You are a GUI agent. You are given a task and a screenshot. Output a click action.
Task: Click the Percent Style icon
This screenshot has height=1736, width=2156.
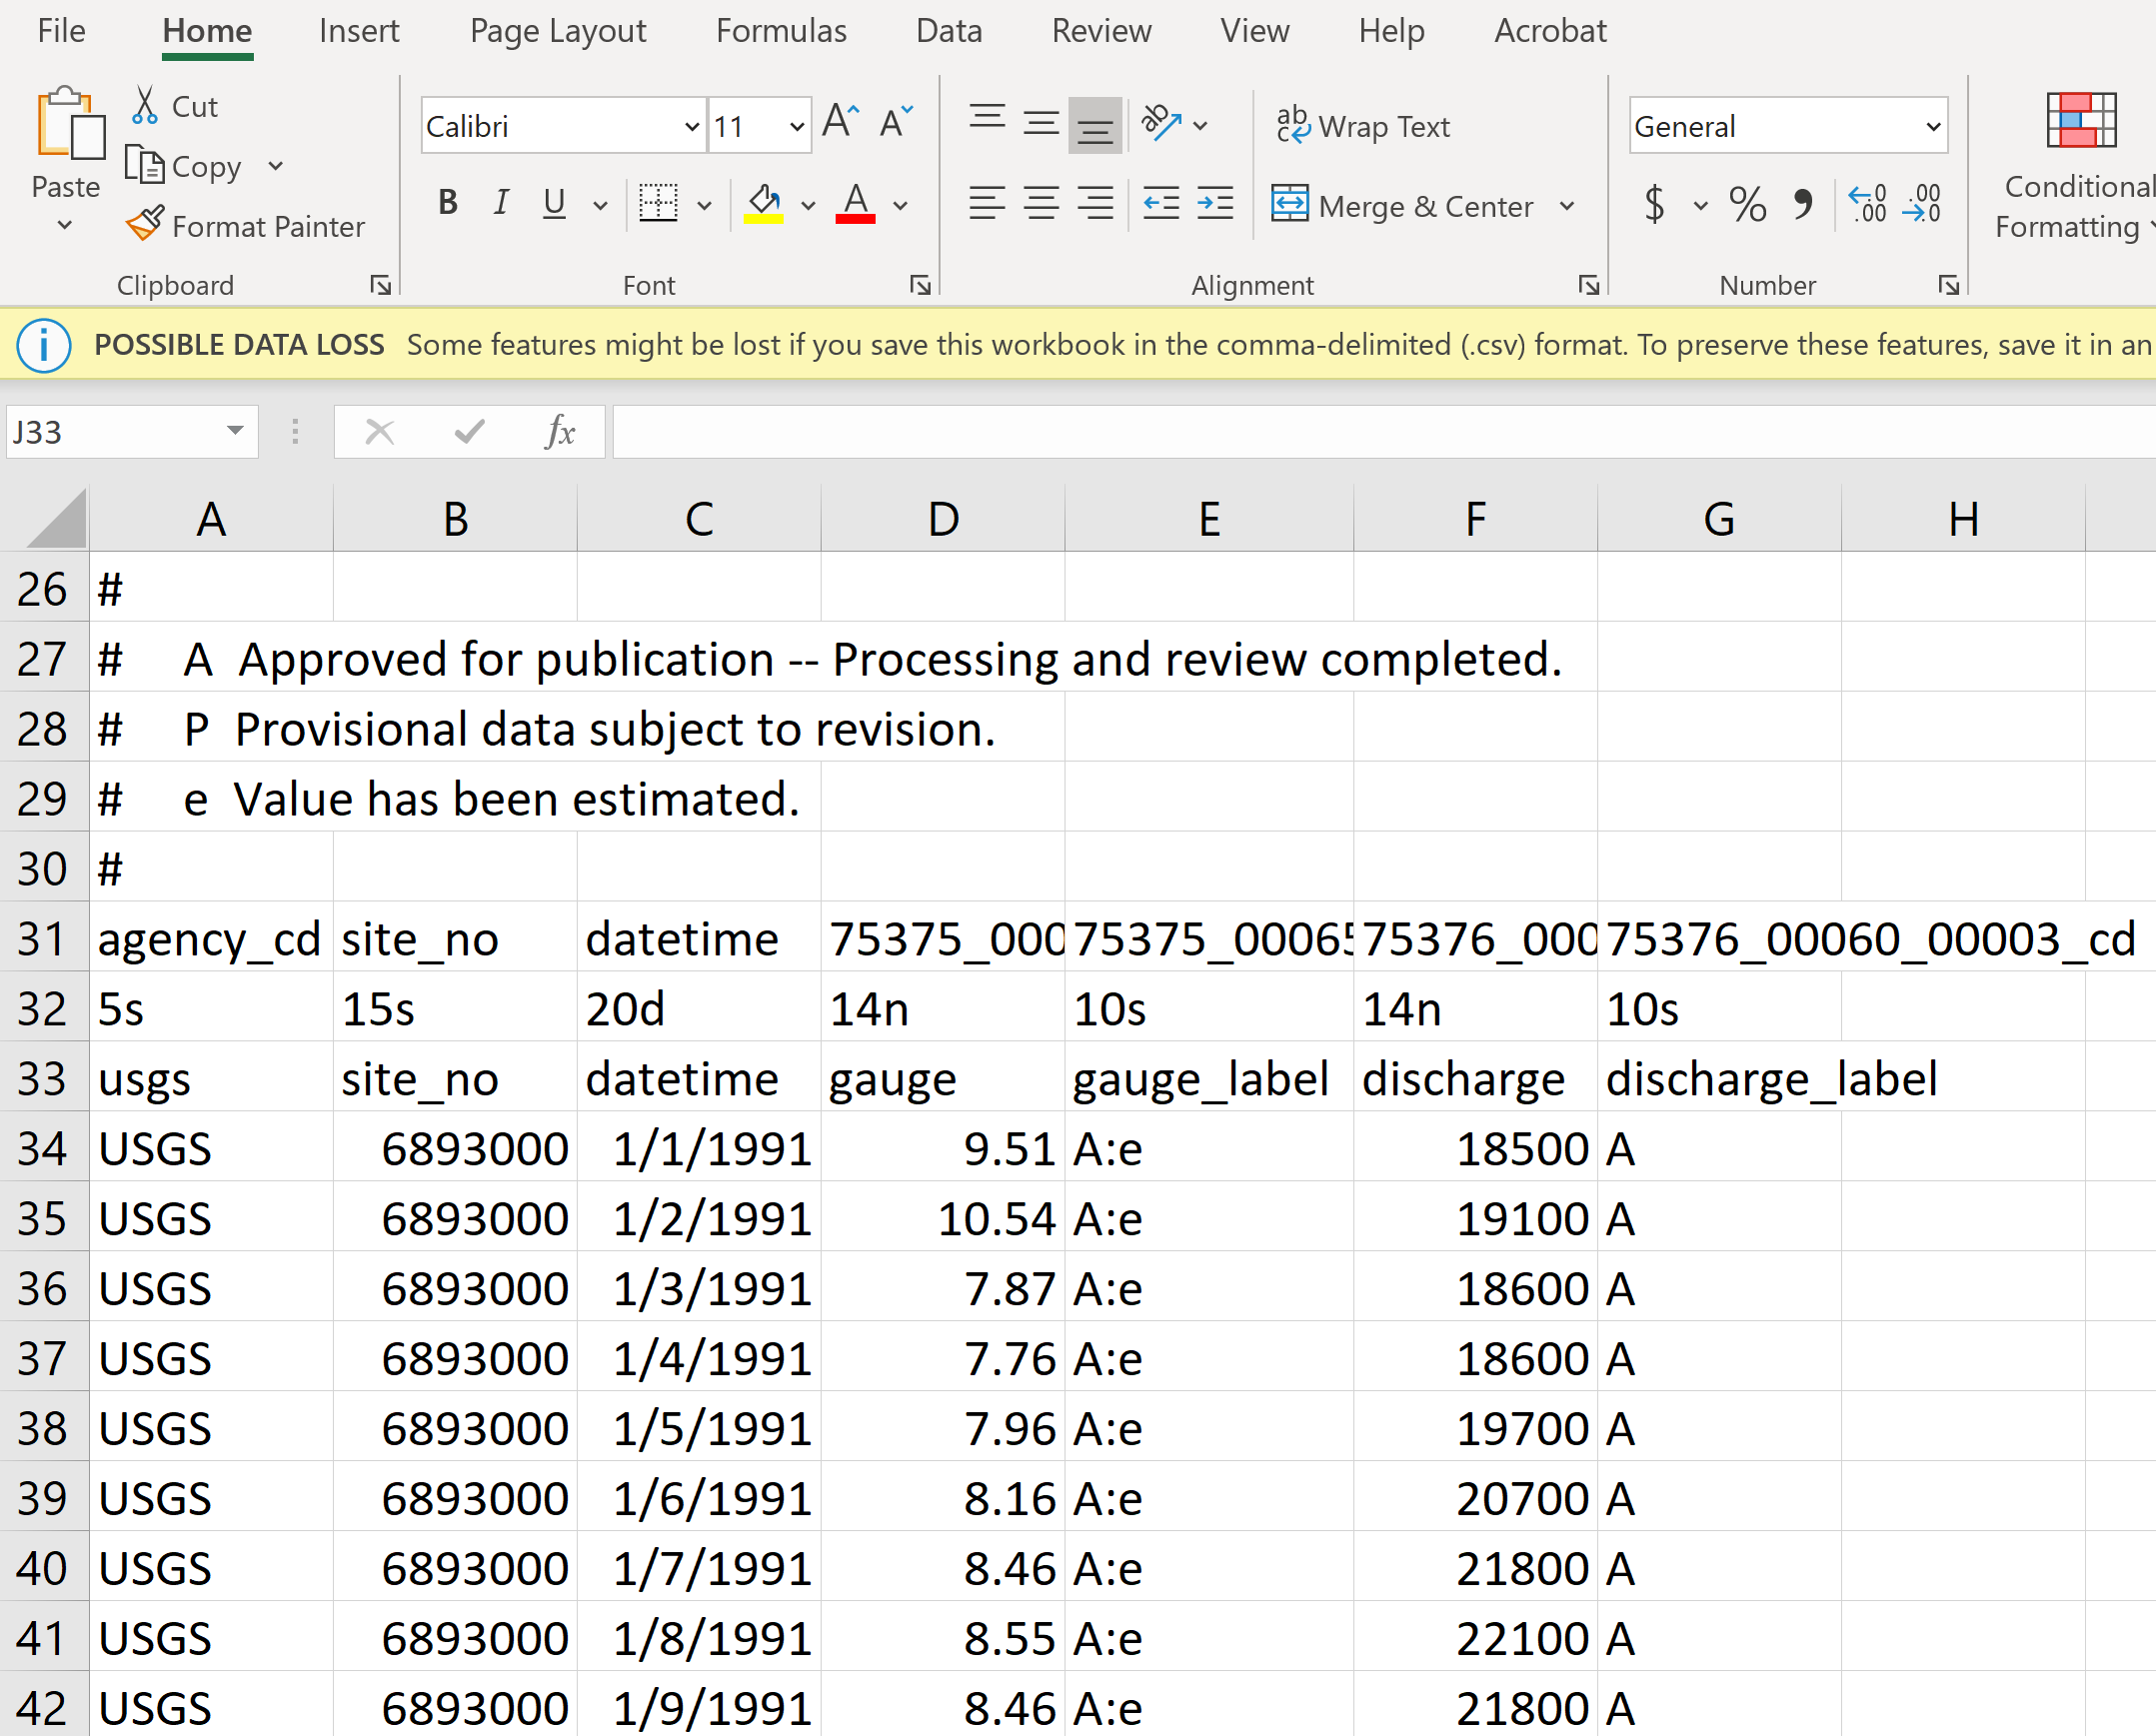pyautogui.click(x=1747, y=204)
